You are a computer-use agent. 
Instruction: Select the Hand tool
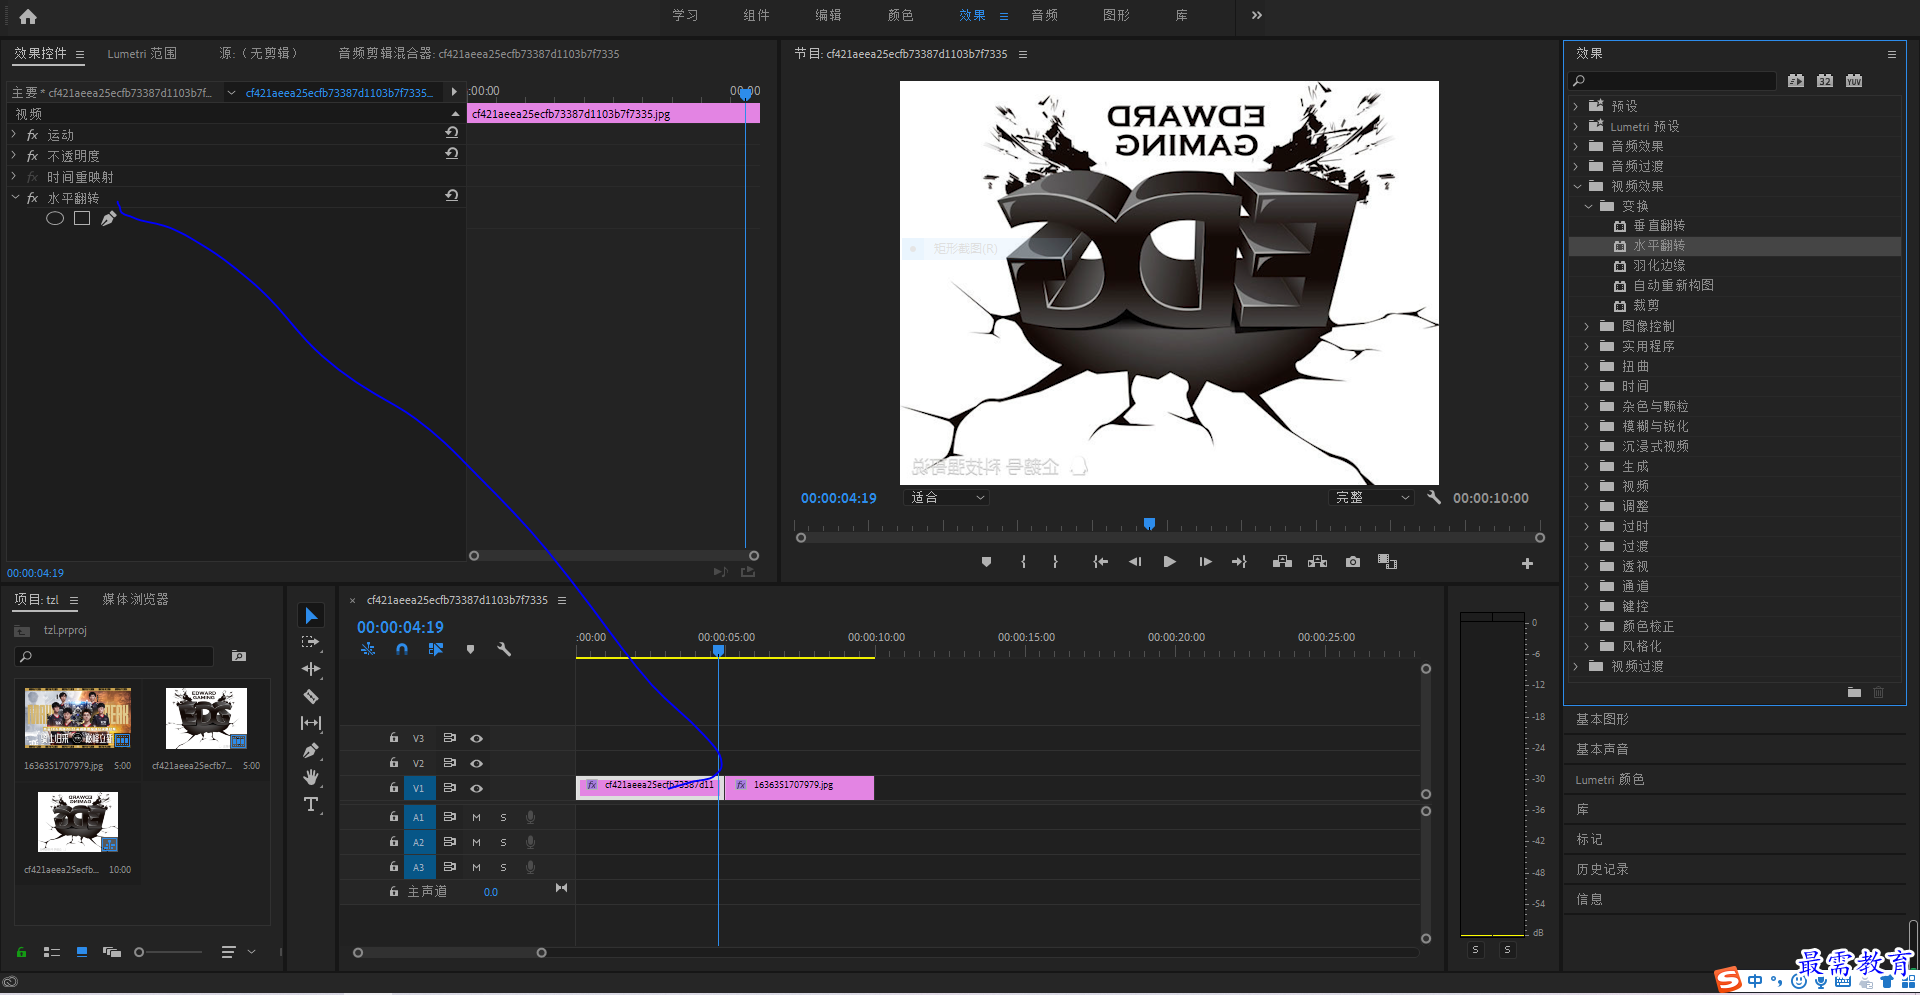pos(311,777)
